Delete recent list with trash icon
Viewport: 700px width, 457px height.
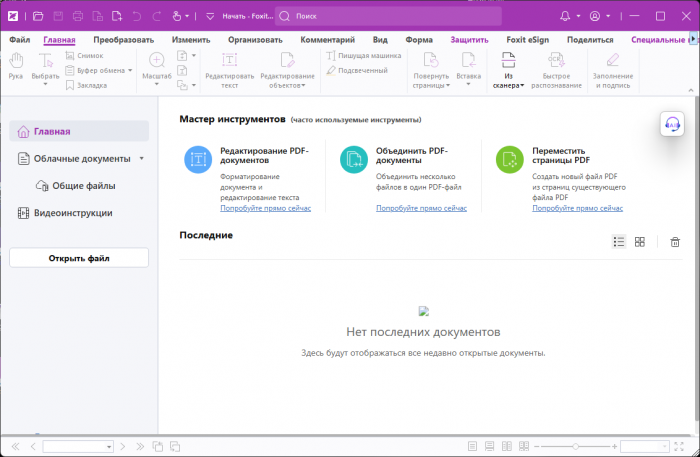click(675, 242)
